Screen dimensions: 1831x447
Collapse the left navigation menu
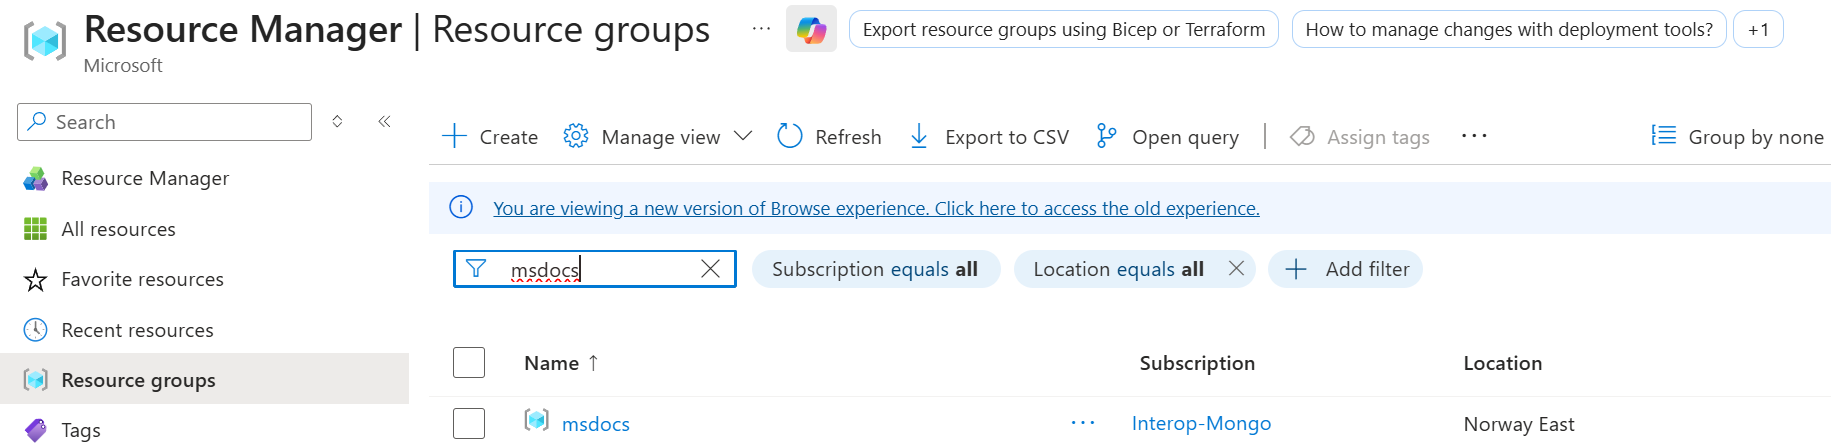coord(384,122)
